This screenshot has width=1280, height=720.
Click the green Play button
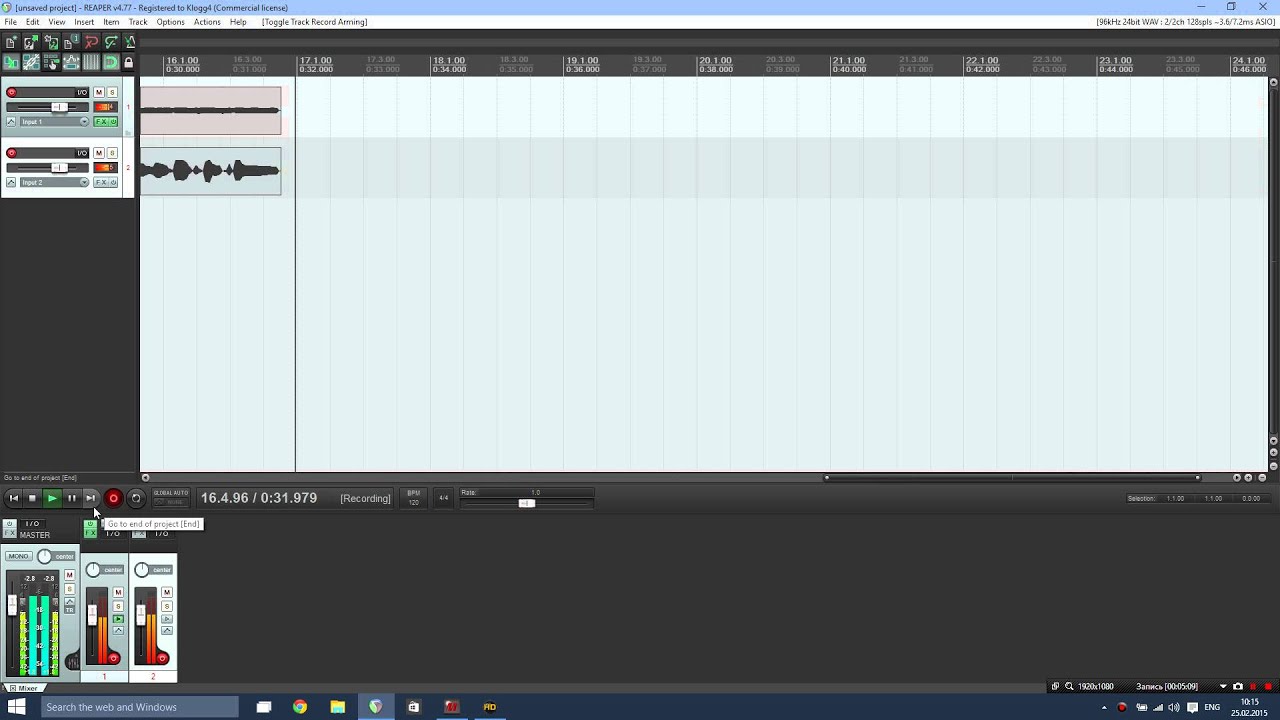(x=52, y=498)
